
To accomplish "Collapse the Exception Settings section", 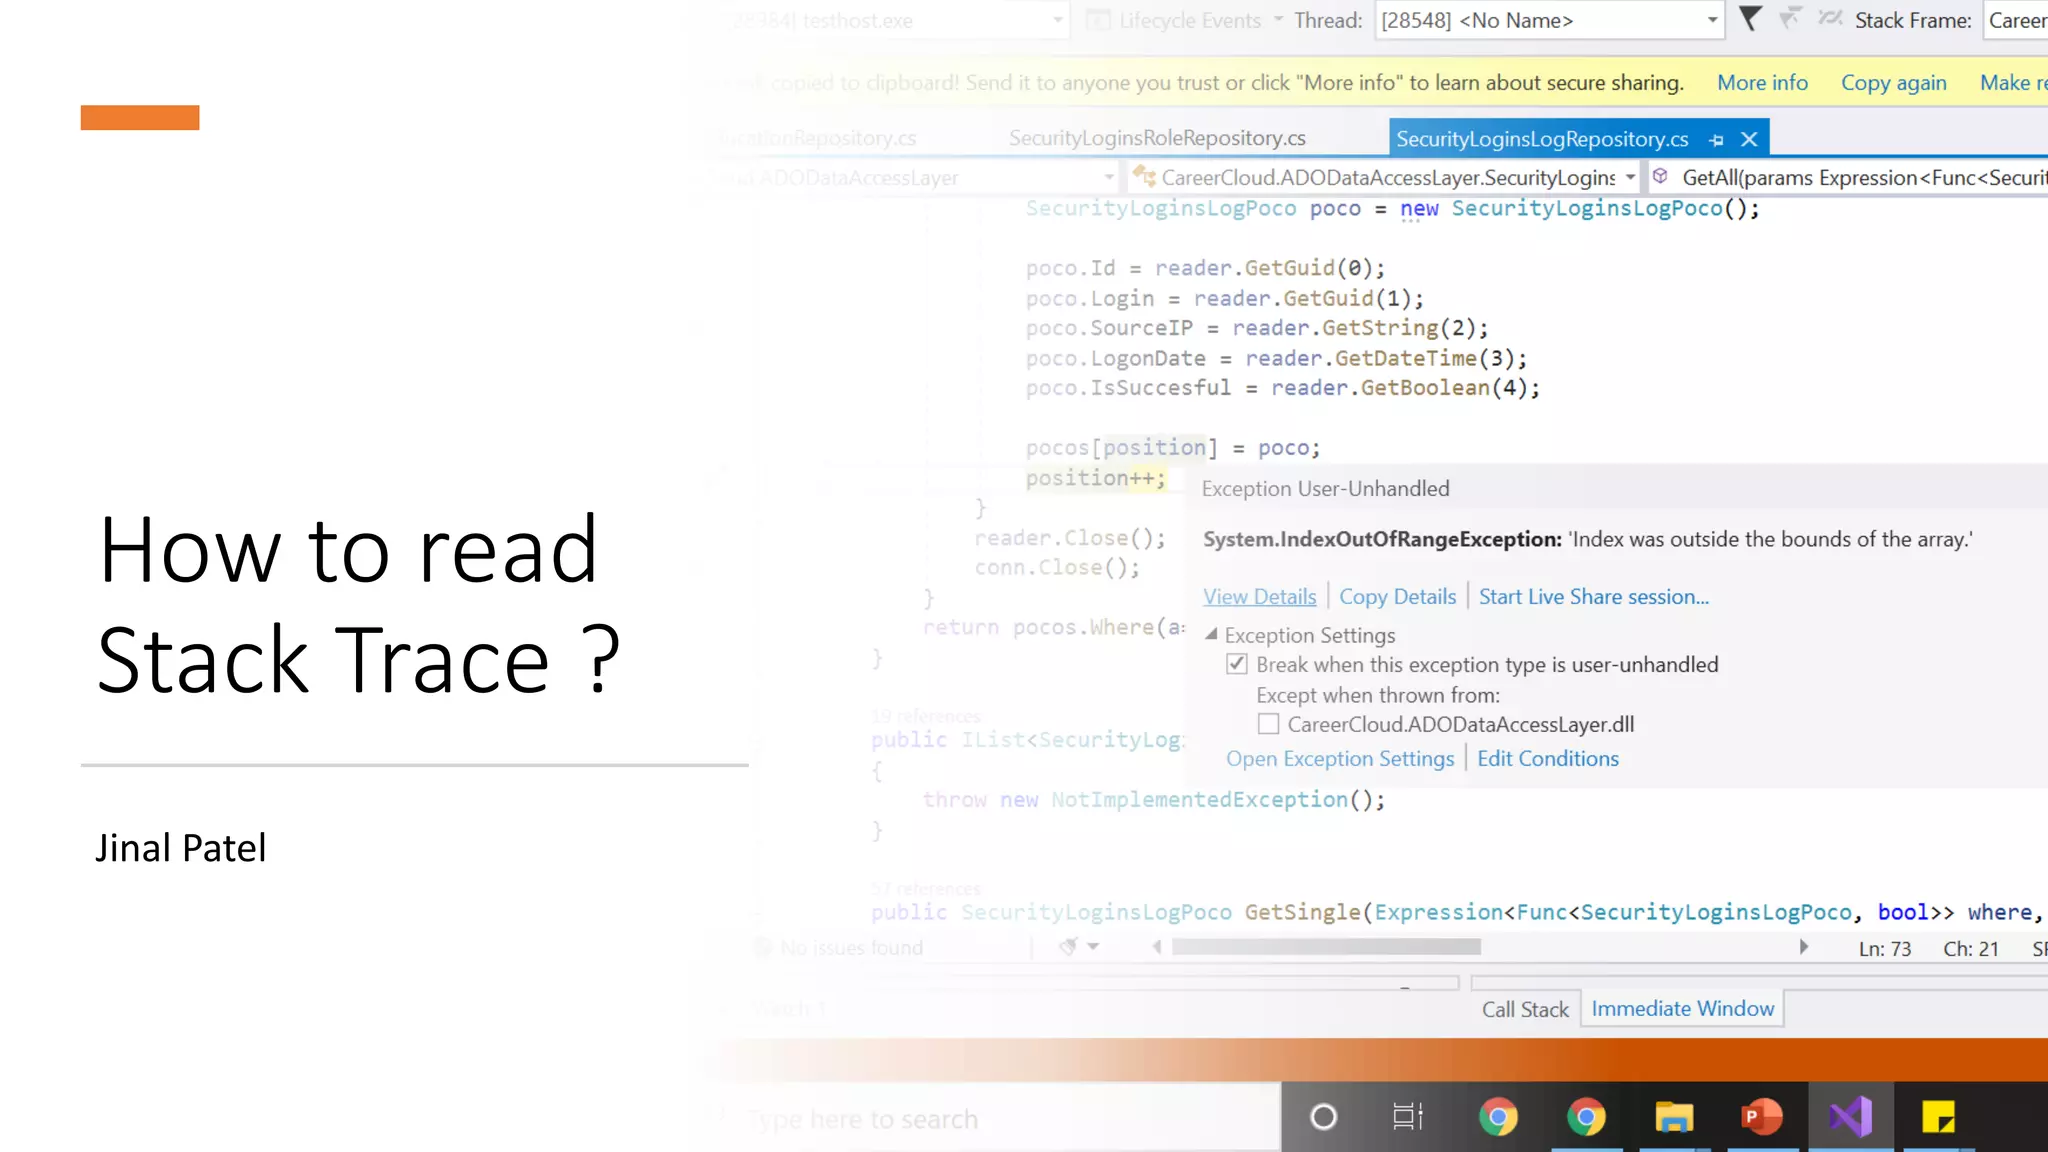I will point(1211,634).
